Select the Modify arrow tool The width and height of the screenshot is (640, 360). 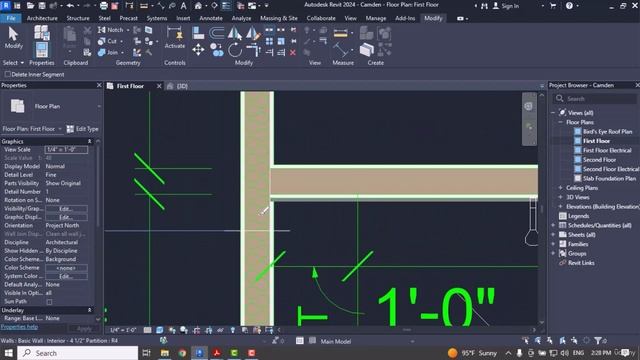click(x=13, y=38)
